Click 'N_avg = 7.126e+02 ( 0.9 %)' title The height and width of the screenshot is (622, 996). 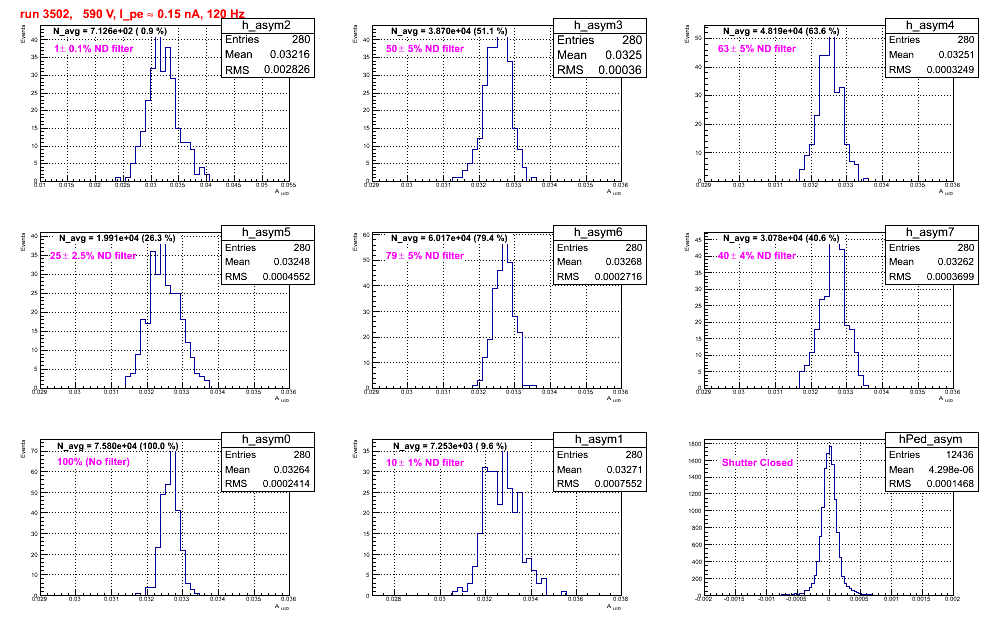pos(110,31)
